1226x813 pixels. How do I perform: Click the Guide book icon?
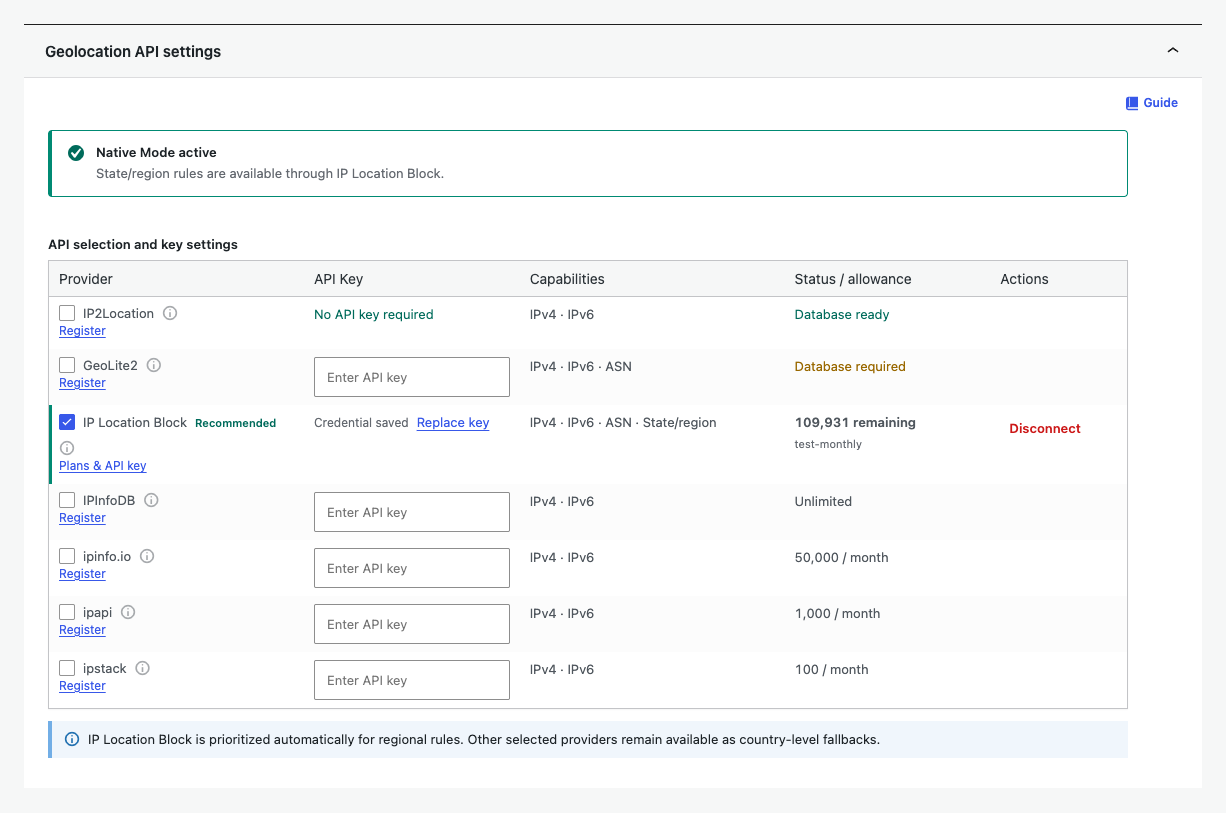click(1132, 103)
